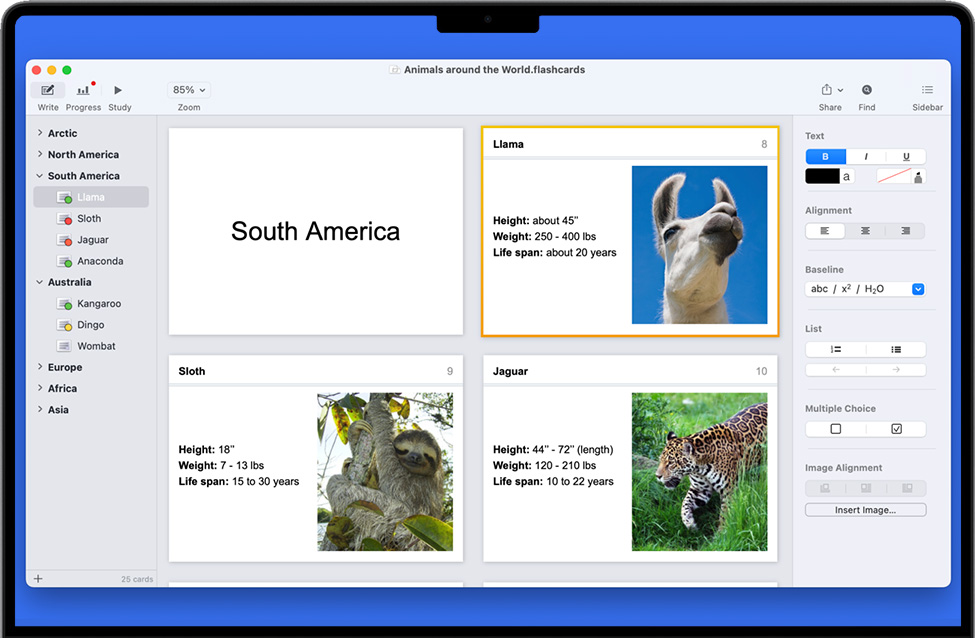Align text left
Image resolution: width=975 pixels, height=638 pixels.
tap(825, 231)
